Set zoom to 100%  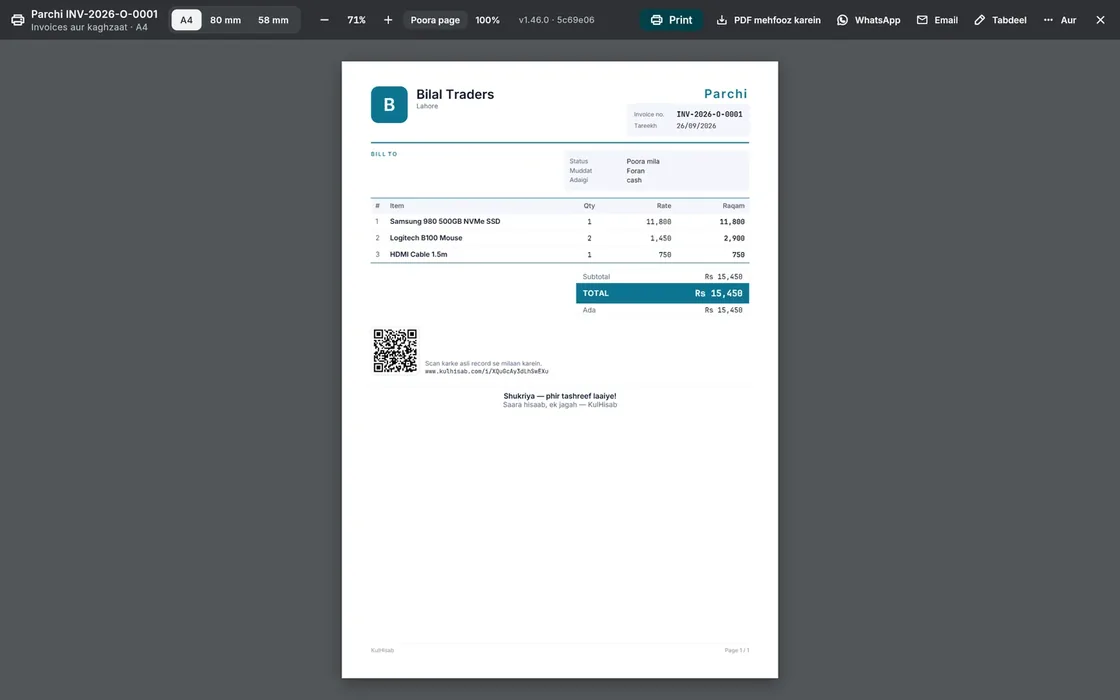487,20
